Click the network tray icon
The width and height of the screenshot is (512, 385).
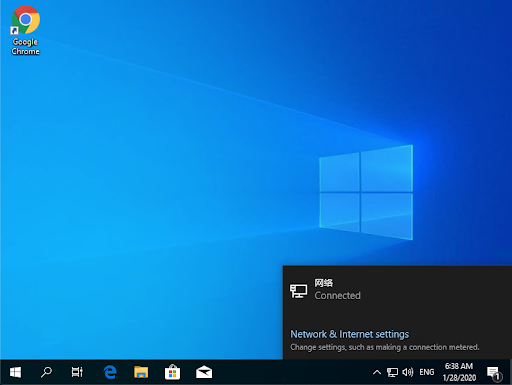click(392, 372)
